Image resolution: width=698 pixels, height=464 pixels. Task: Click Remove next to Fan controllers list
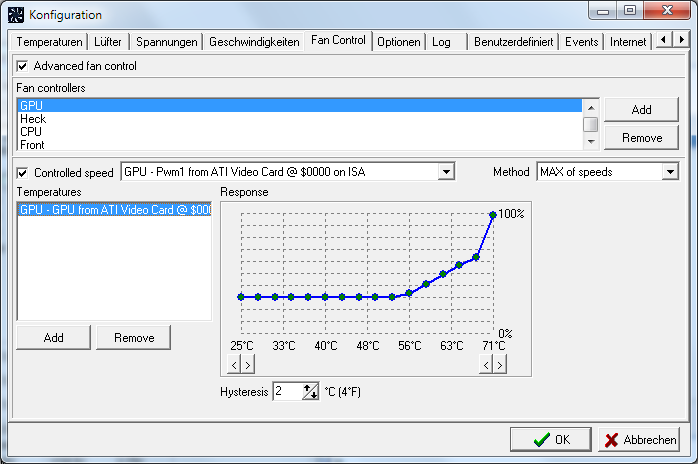coord(641,138)
